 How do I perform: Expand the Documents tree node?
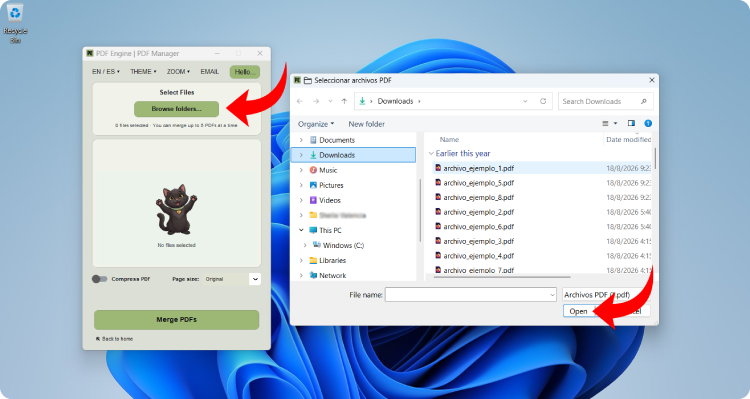point(301,140)
